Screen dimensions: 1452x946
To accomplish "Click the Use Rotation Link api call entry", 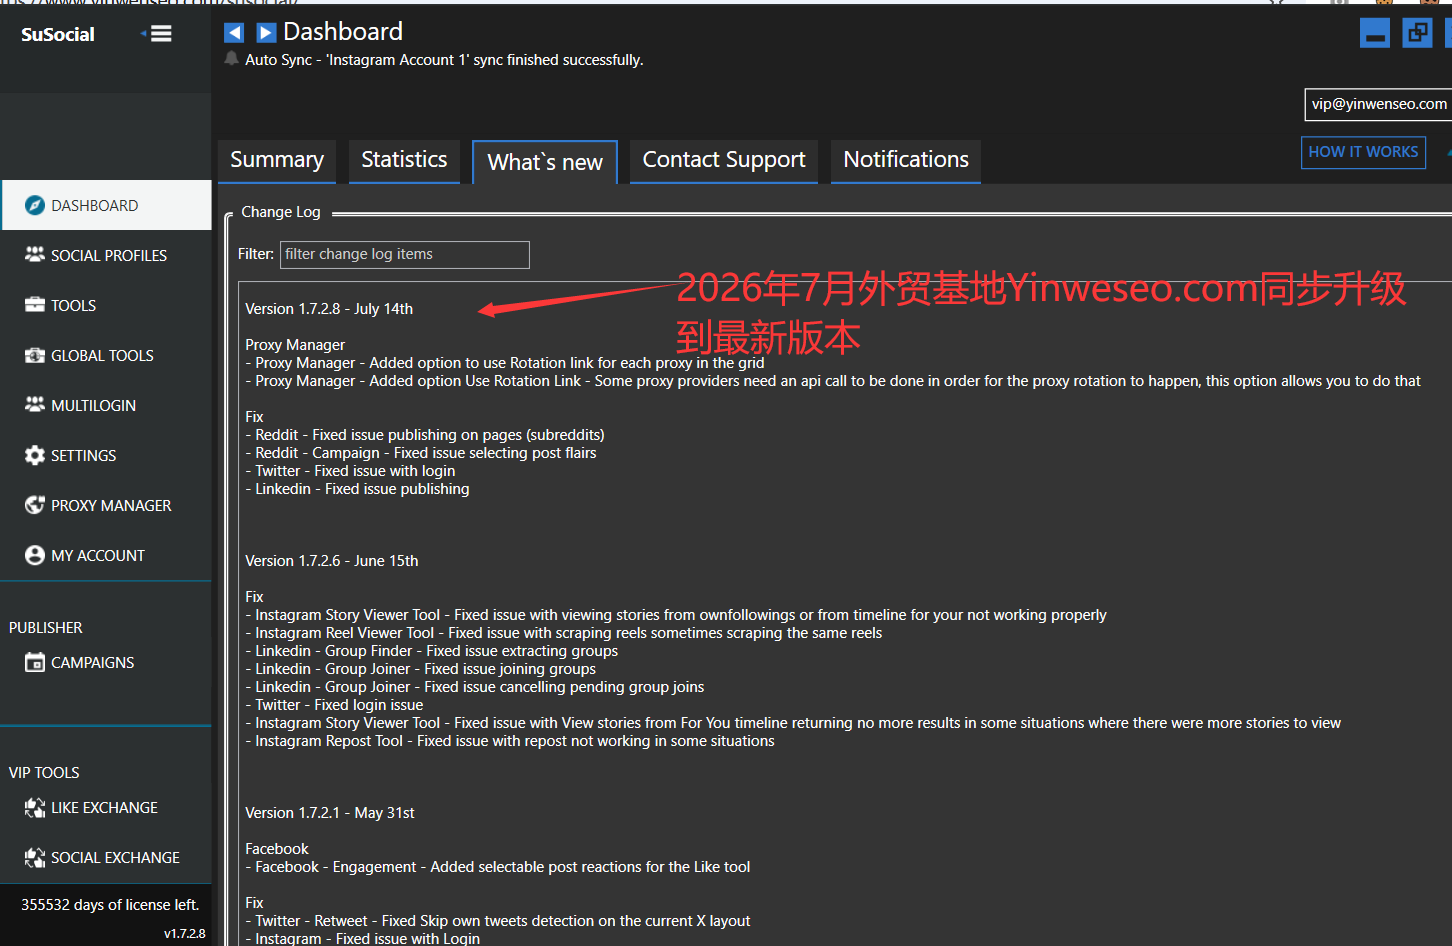I will 833,381.
